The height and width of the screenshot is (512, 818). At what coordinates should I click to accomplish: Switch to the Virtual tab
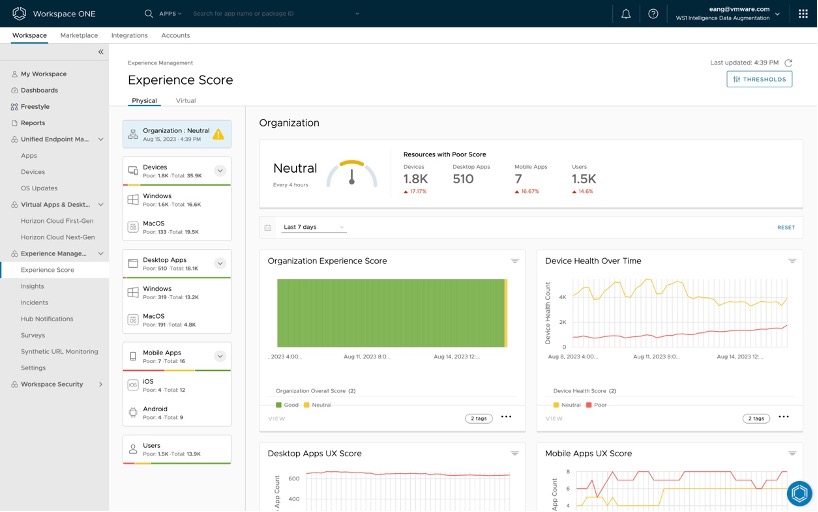(x=186, y=101)
